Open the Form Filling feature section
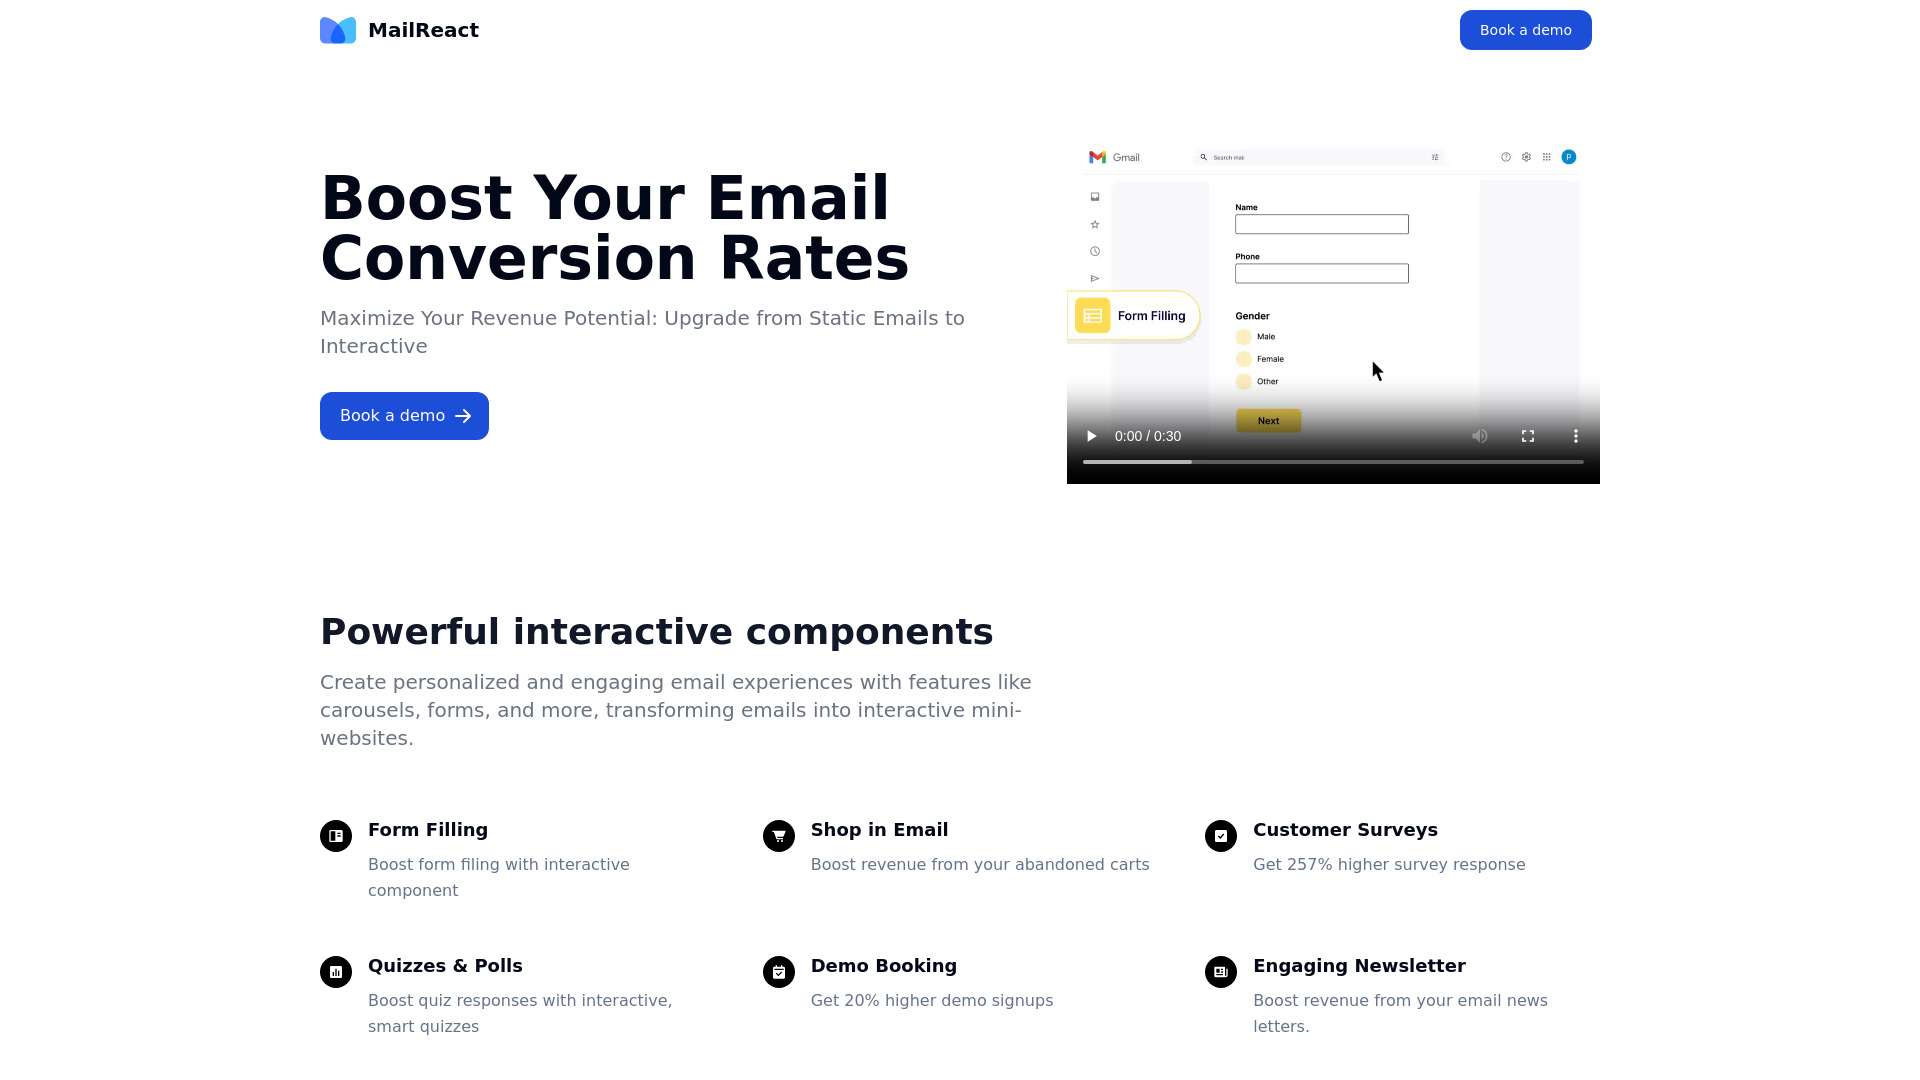Screen dimensions: 1920x1080 tap(427, 829)
